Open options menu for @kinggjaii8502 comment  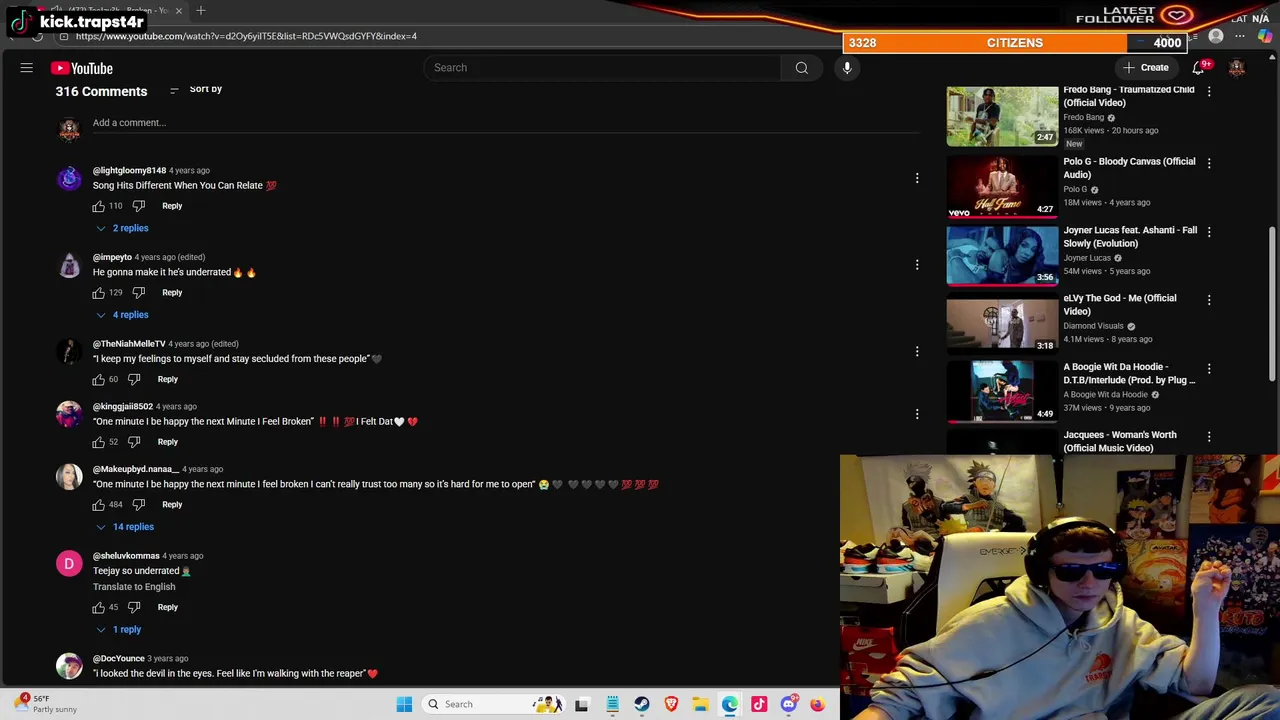(x=917, y=414)
